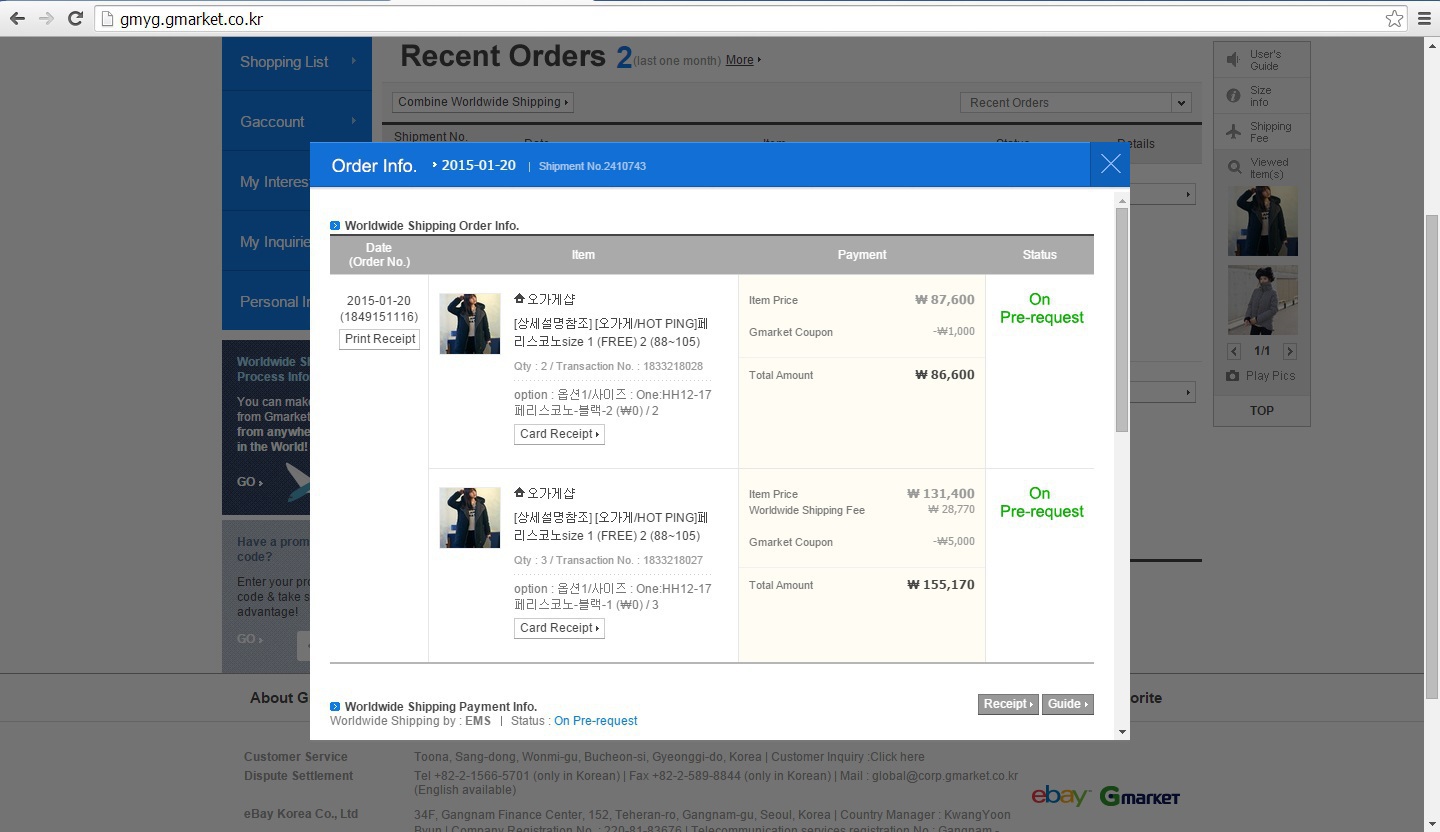Screen dimensions: 1440x832
Task: Click the TOP button in right sidebar
Action: (1262, 410)
